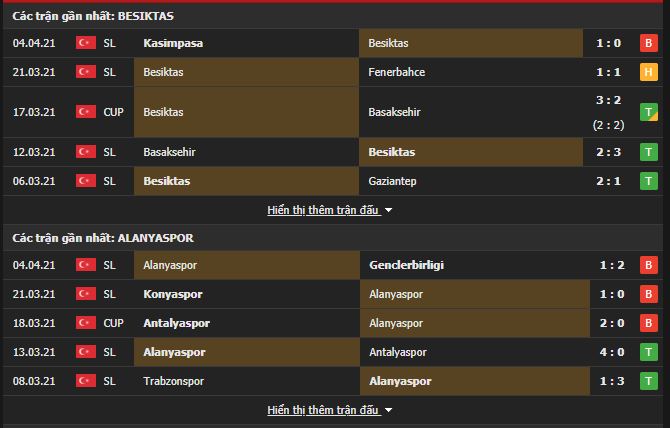Click the red B result badge for Kasimpasa match

pyautogui.click(x=648, y=43)
